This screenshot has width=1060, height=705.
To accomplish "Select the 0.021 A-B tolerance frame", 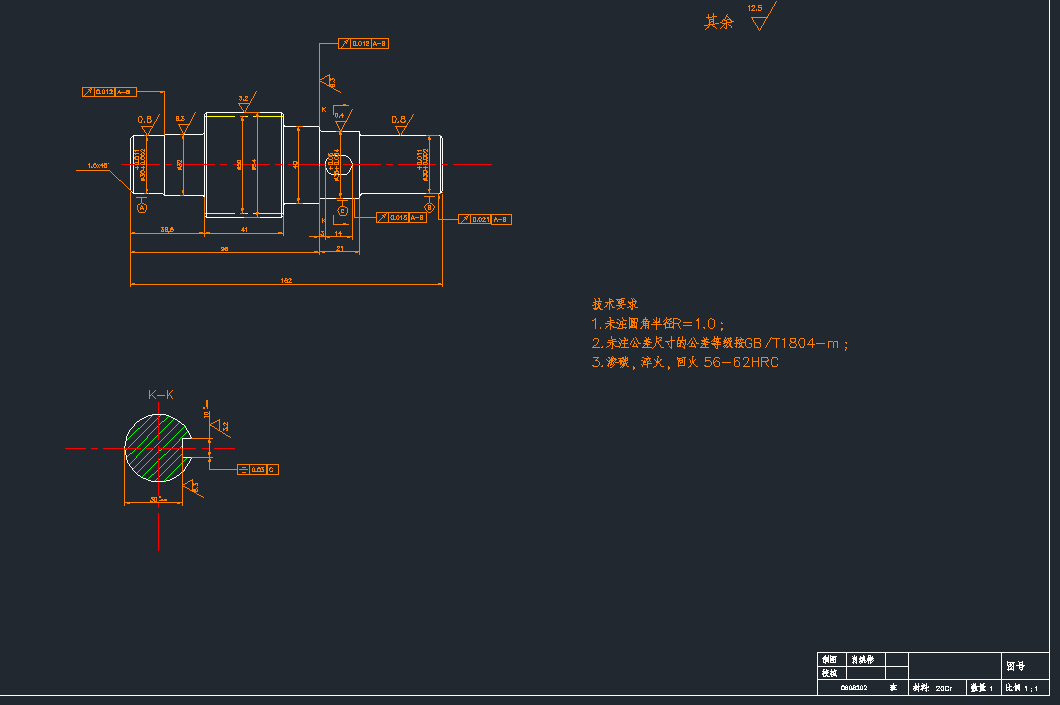I will [x=485, y=219].
